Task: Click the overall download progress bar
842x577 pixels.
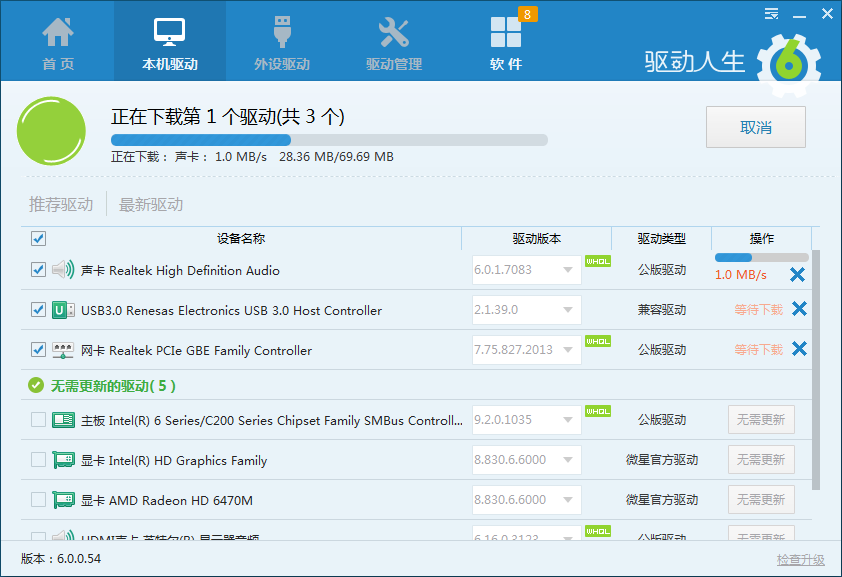Action: 329,140
